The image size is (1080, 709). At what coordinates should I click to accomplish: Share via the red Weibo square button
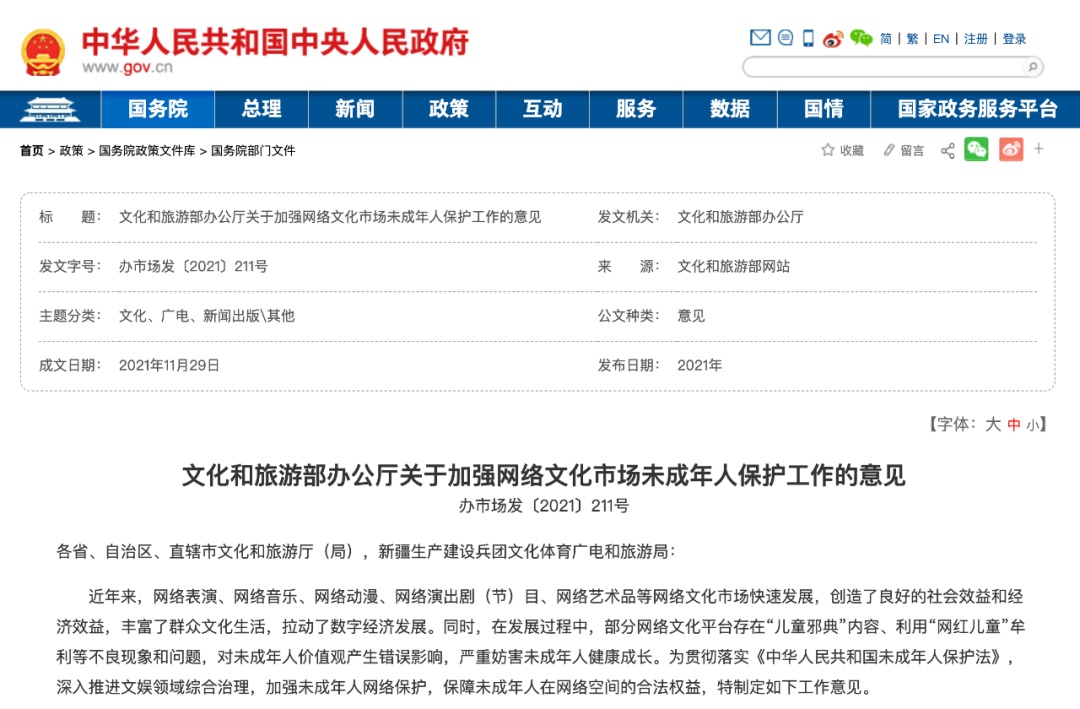tap(1011, 150)
